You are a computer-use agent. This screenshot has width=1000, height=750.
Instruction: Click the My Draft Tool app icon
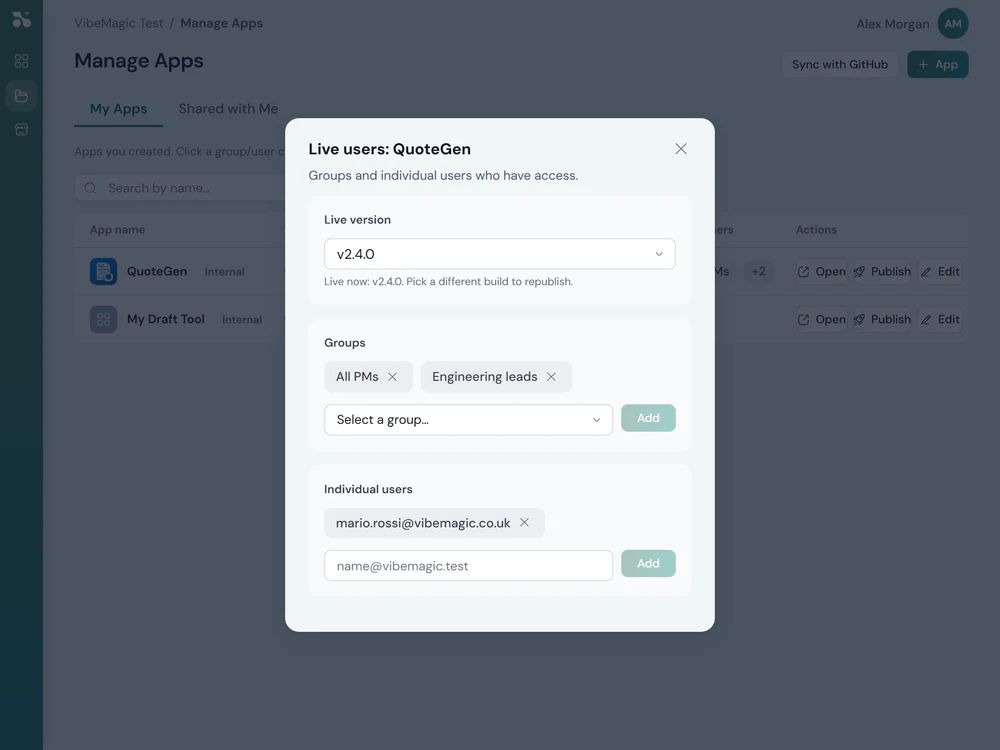(x=103, y=319)
